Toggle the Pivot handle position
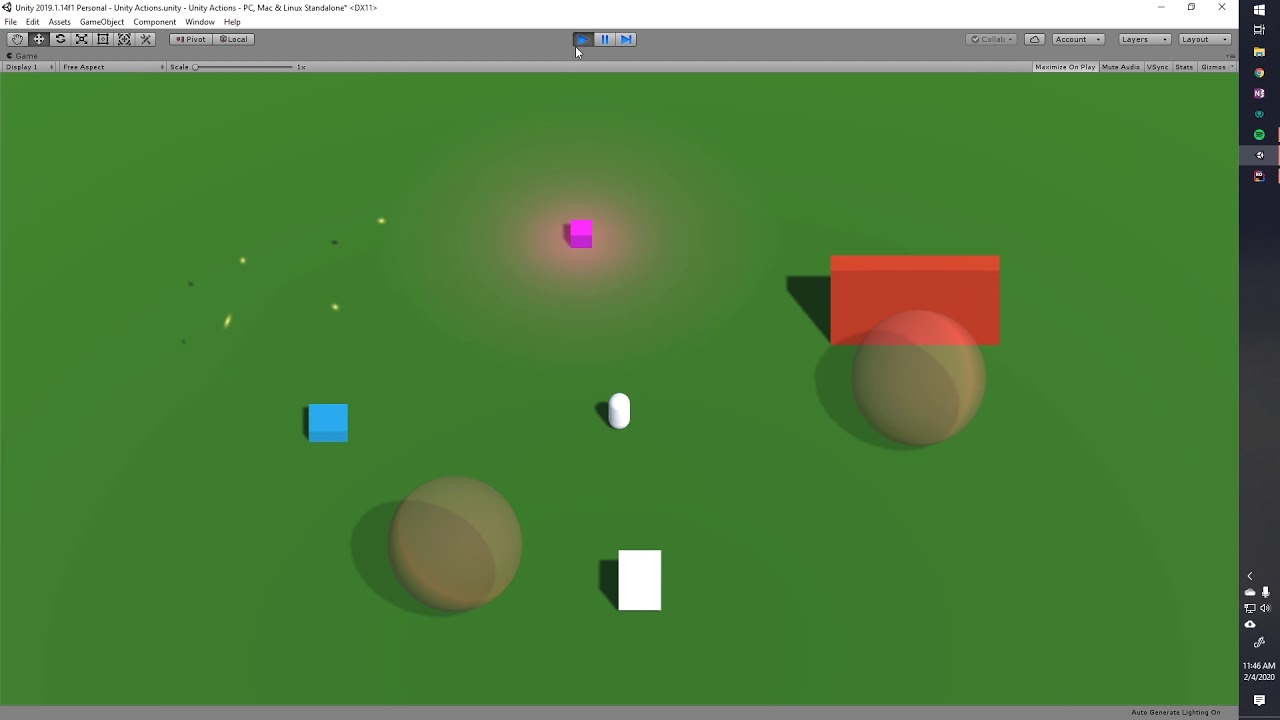Image resolution: width=1280 pixels, height=720 pixels. pos(190,39)
